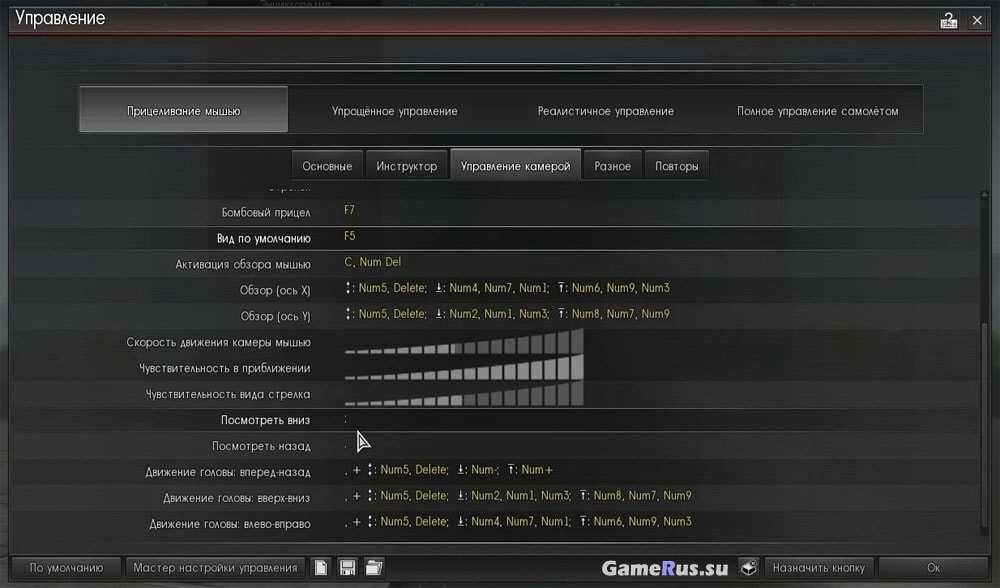This screenshot has width=1000, height=588.
Task: Click the floppy disk save controls icon
Action: pos(347,568)
